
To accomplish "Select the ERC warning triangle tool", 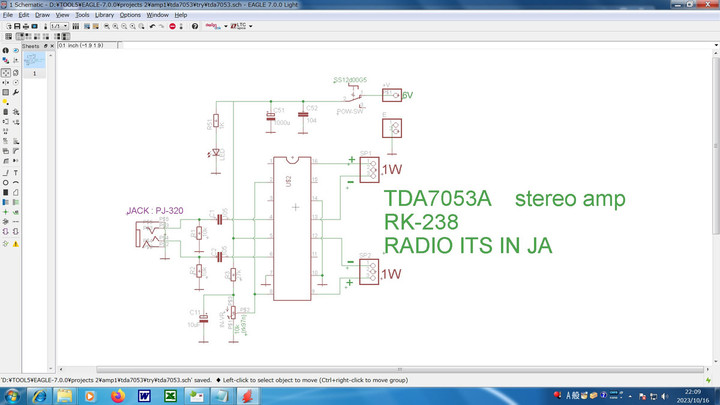I will click(17, 244).
